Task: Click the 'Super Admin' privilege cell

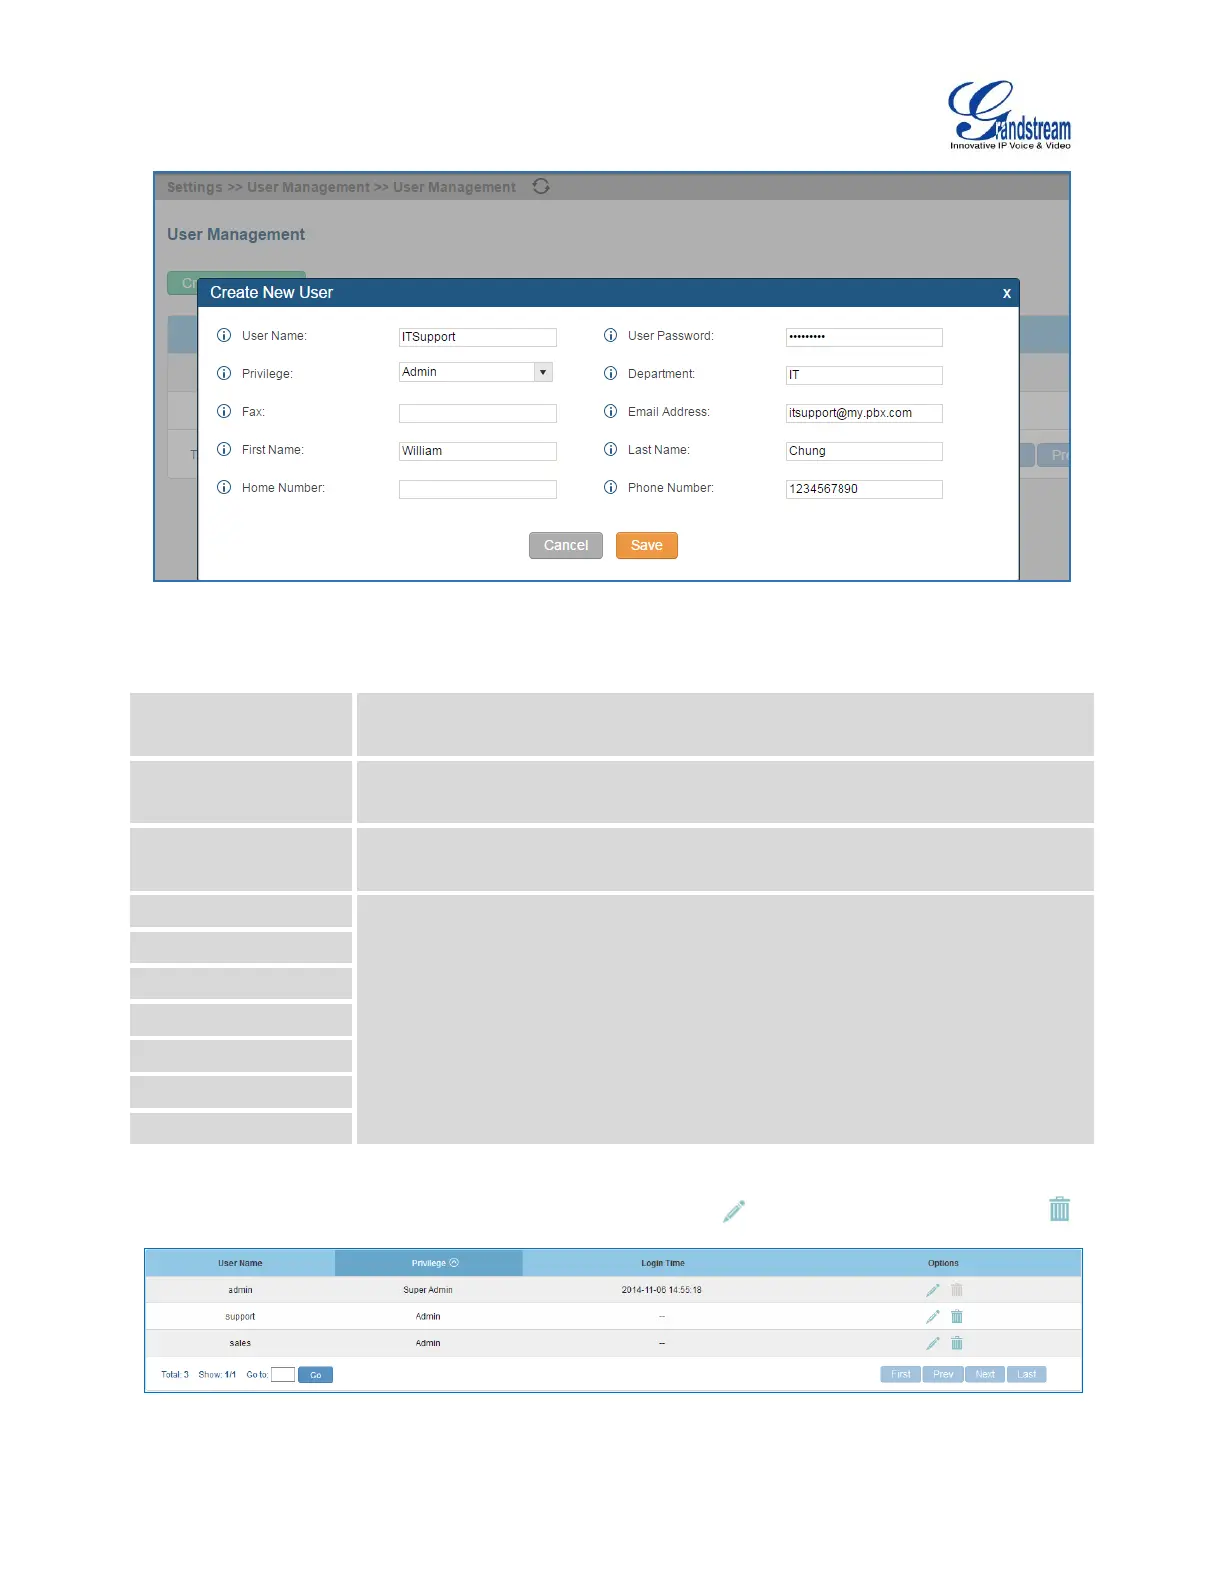Action: (x=428, y=1290)
